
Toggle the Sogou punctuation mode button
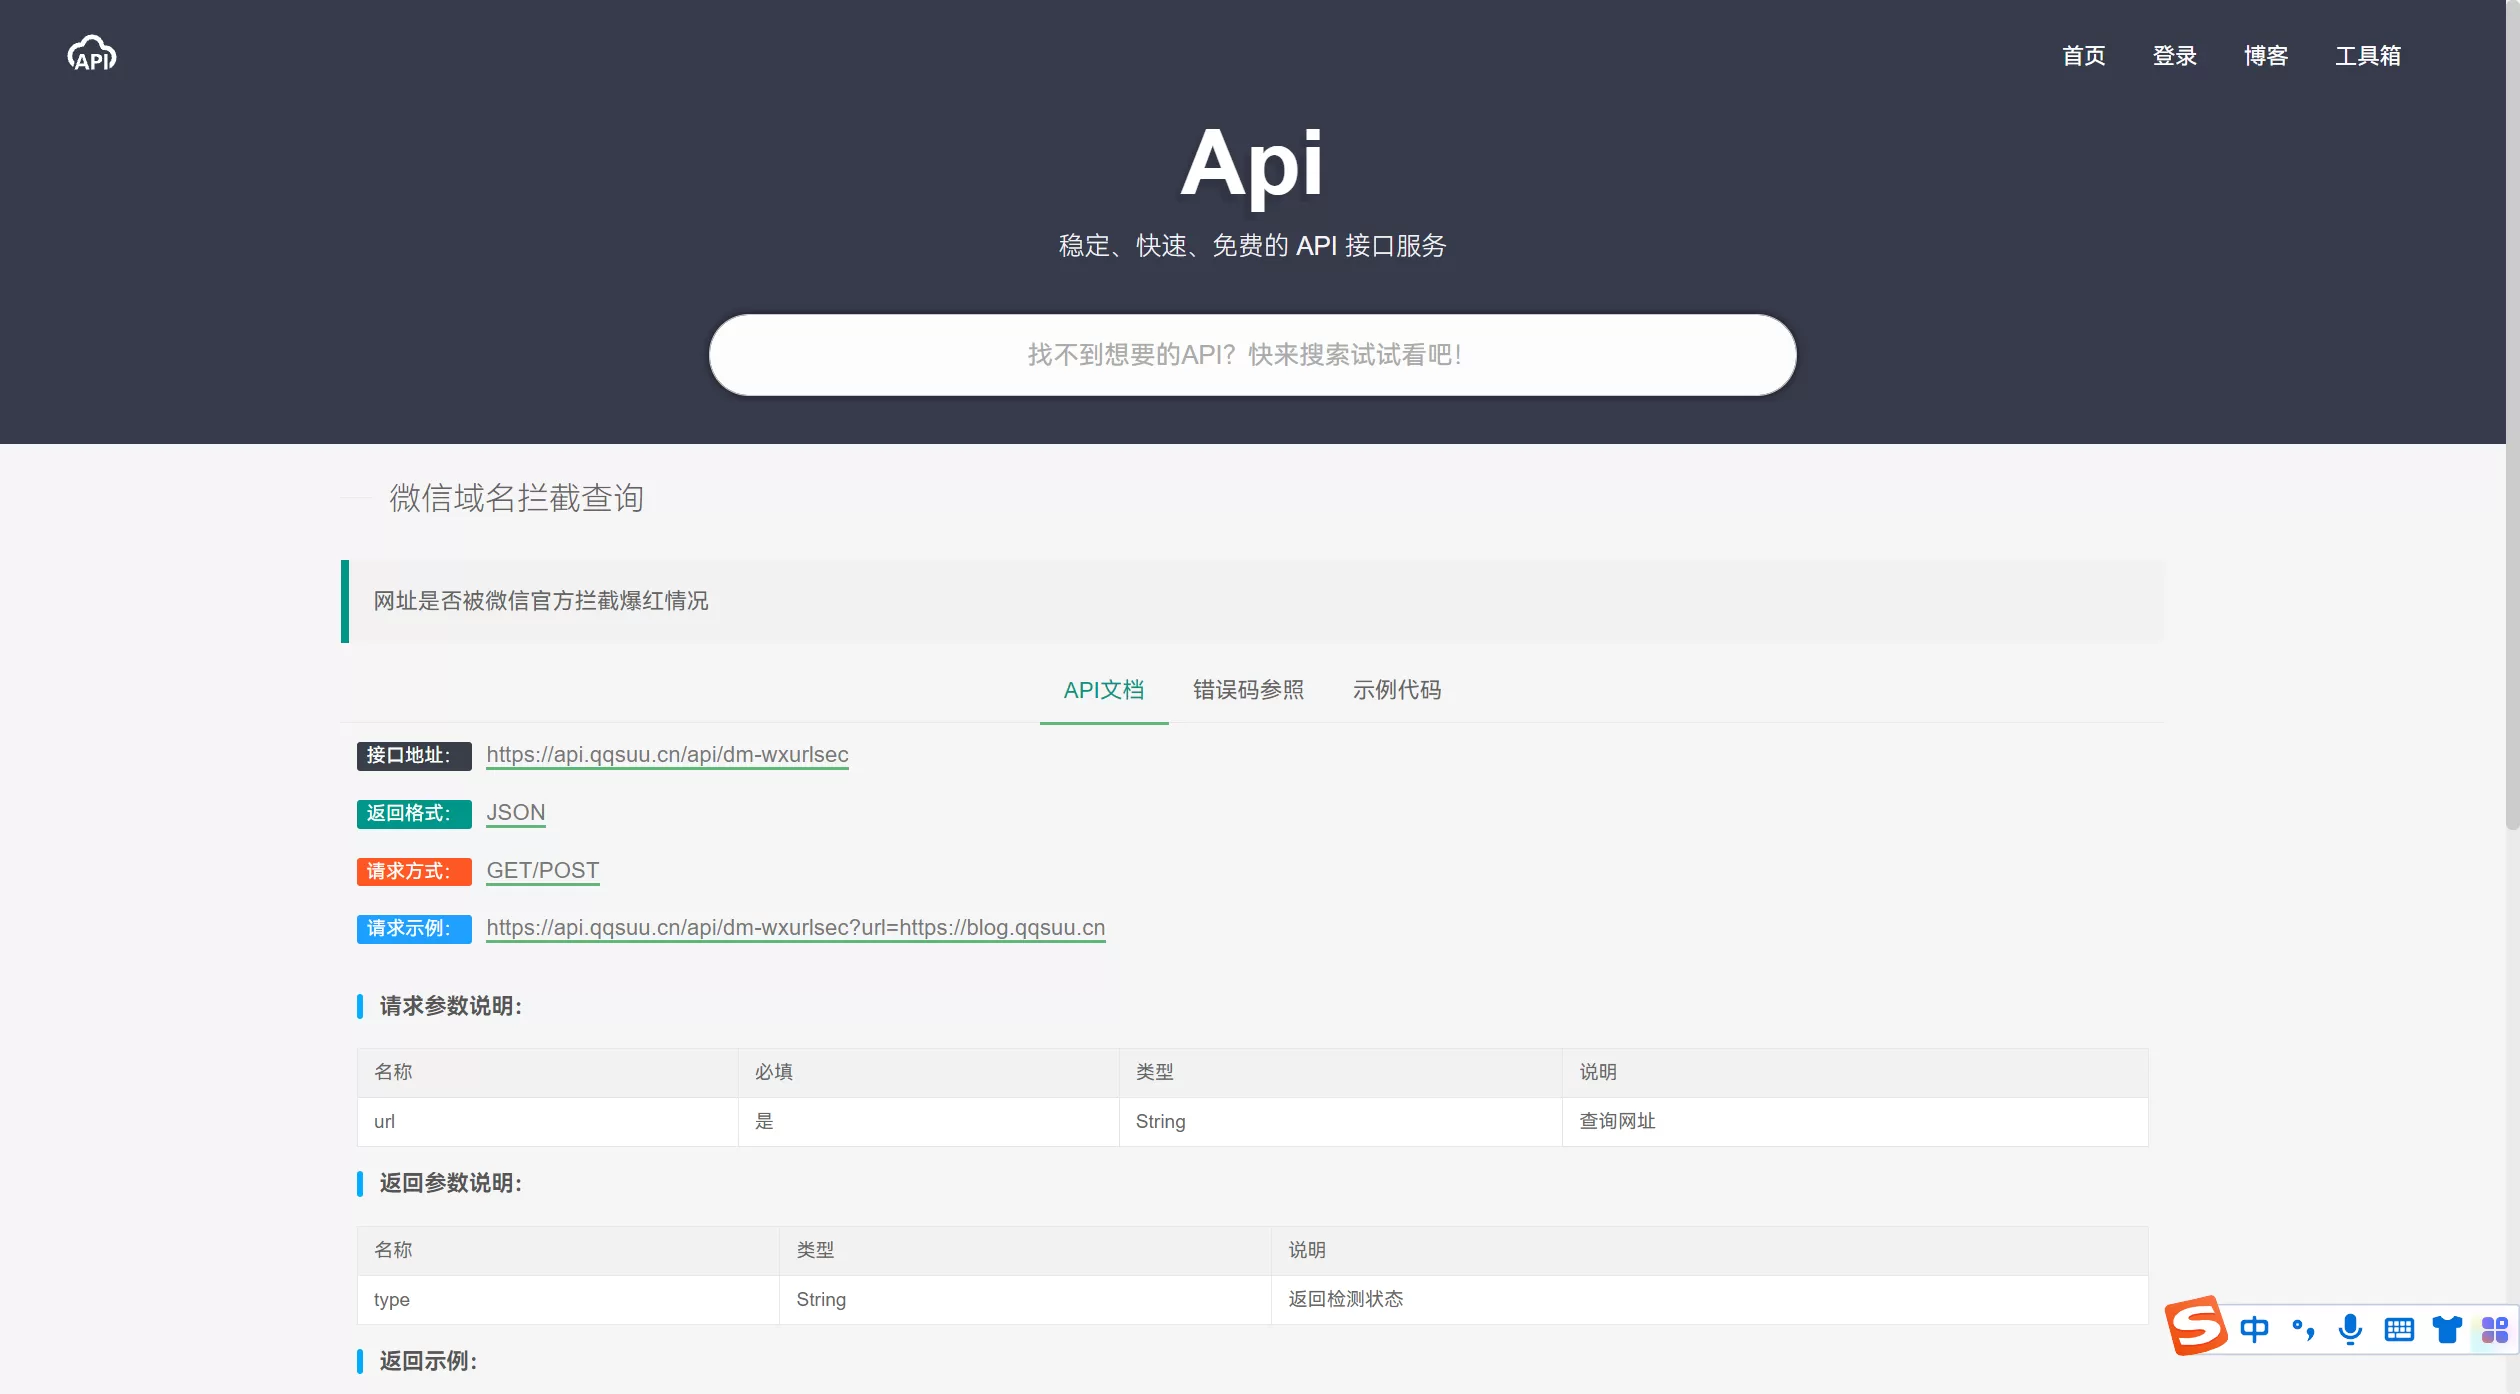tap(2303, 1329)
